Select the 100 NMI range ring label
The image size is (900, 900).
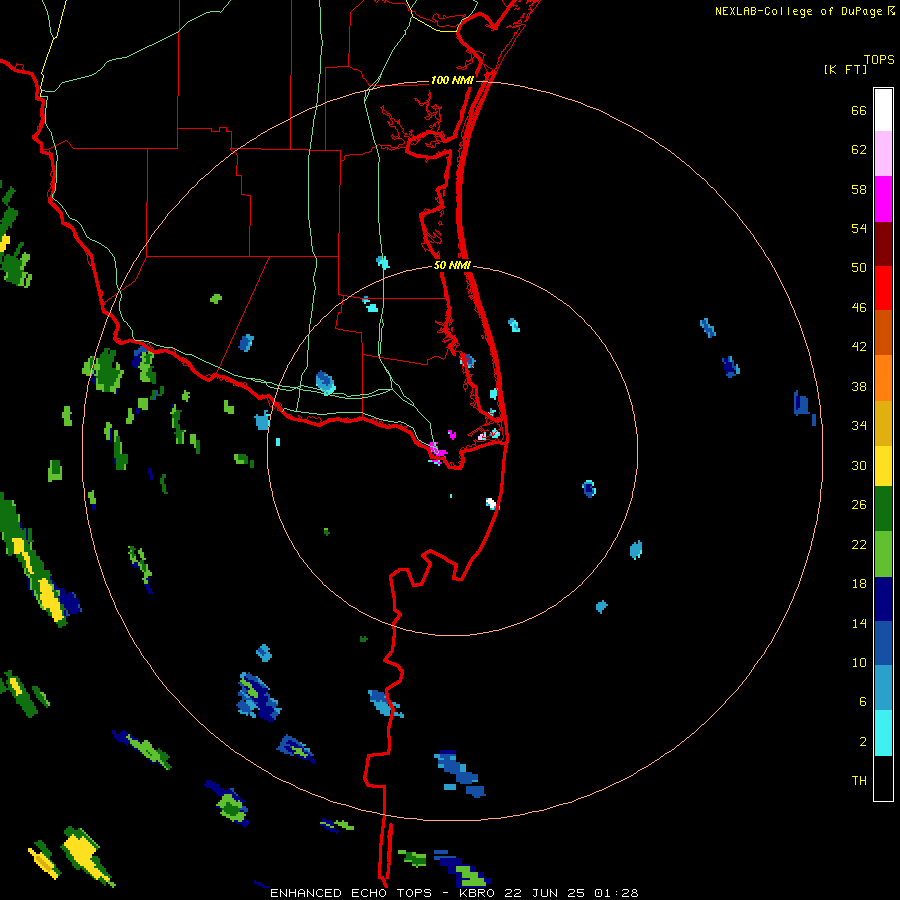pyautogui.click(x=452, y=80)
